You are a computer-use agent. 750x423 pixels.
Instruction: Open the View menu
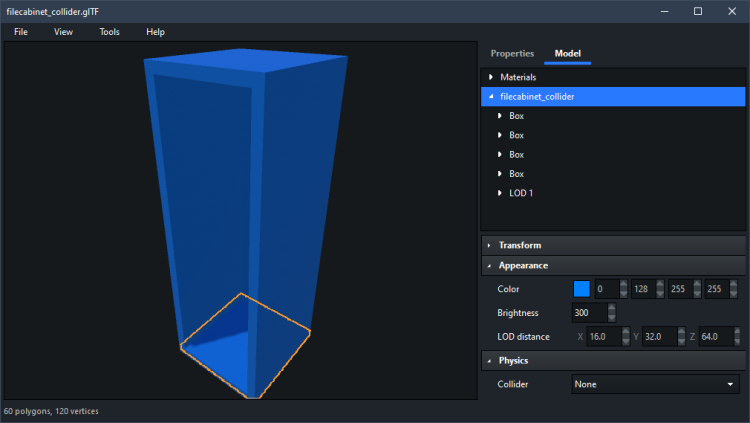pyautogui.click(x=63, y=32)
